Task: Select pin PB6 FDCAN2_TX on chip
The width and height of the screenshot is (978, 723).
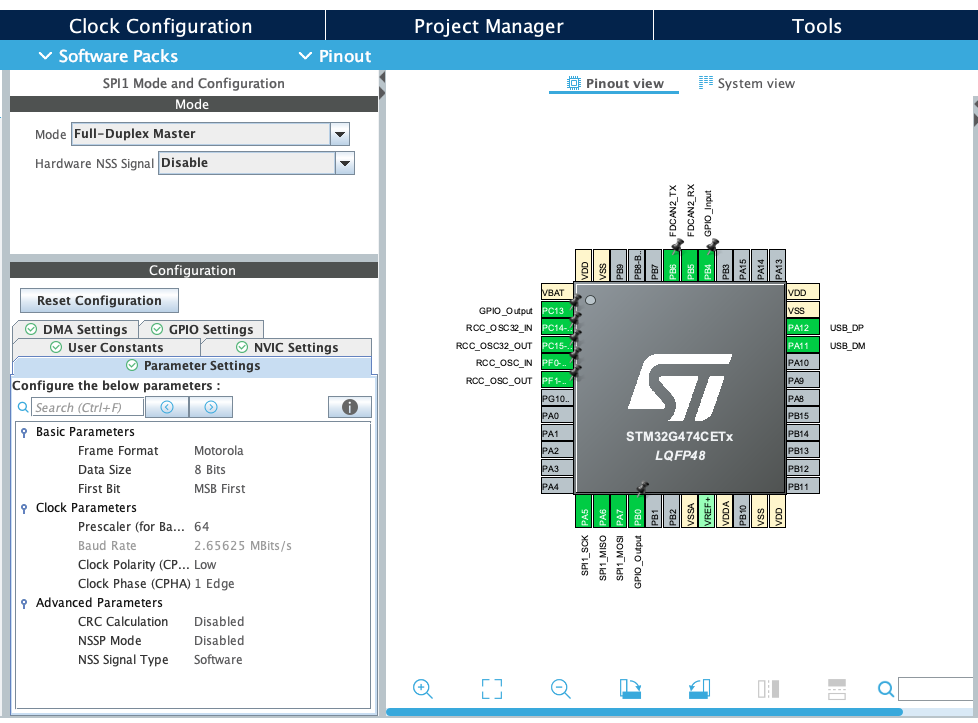Action: pos(672,266)
